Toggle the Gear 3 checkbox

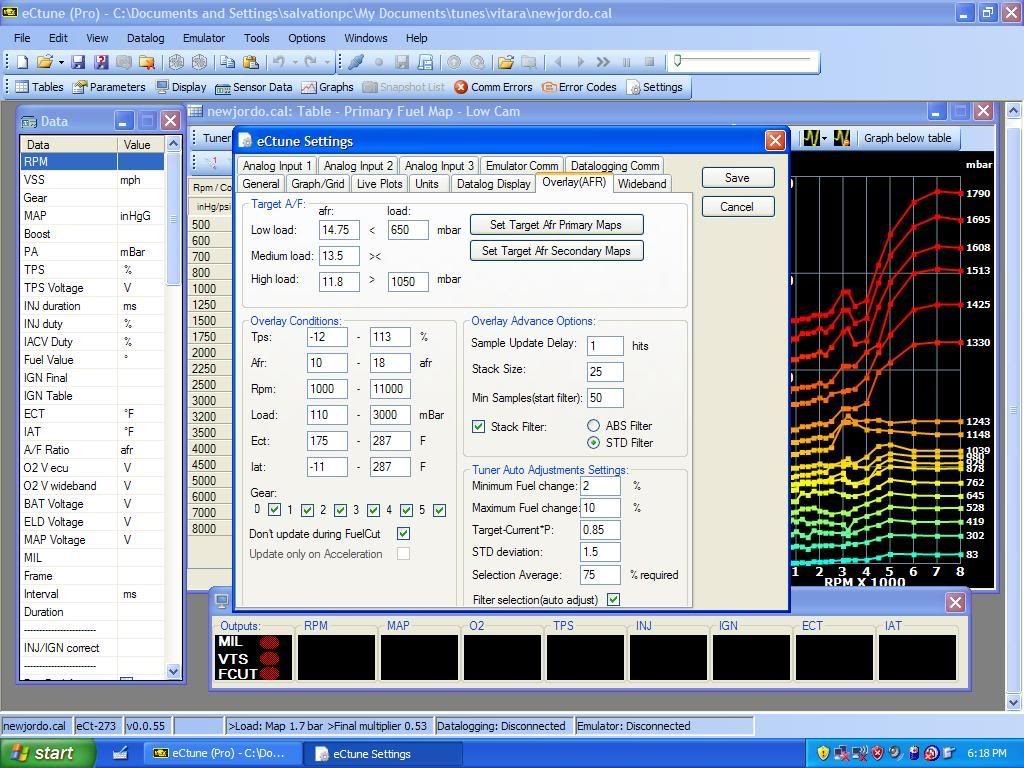click(x=374, y=510)
